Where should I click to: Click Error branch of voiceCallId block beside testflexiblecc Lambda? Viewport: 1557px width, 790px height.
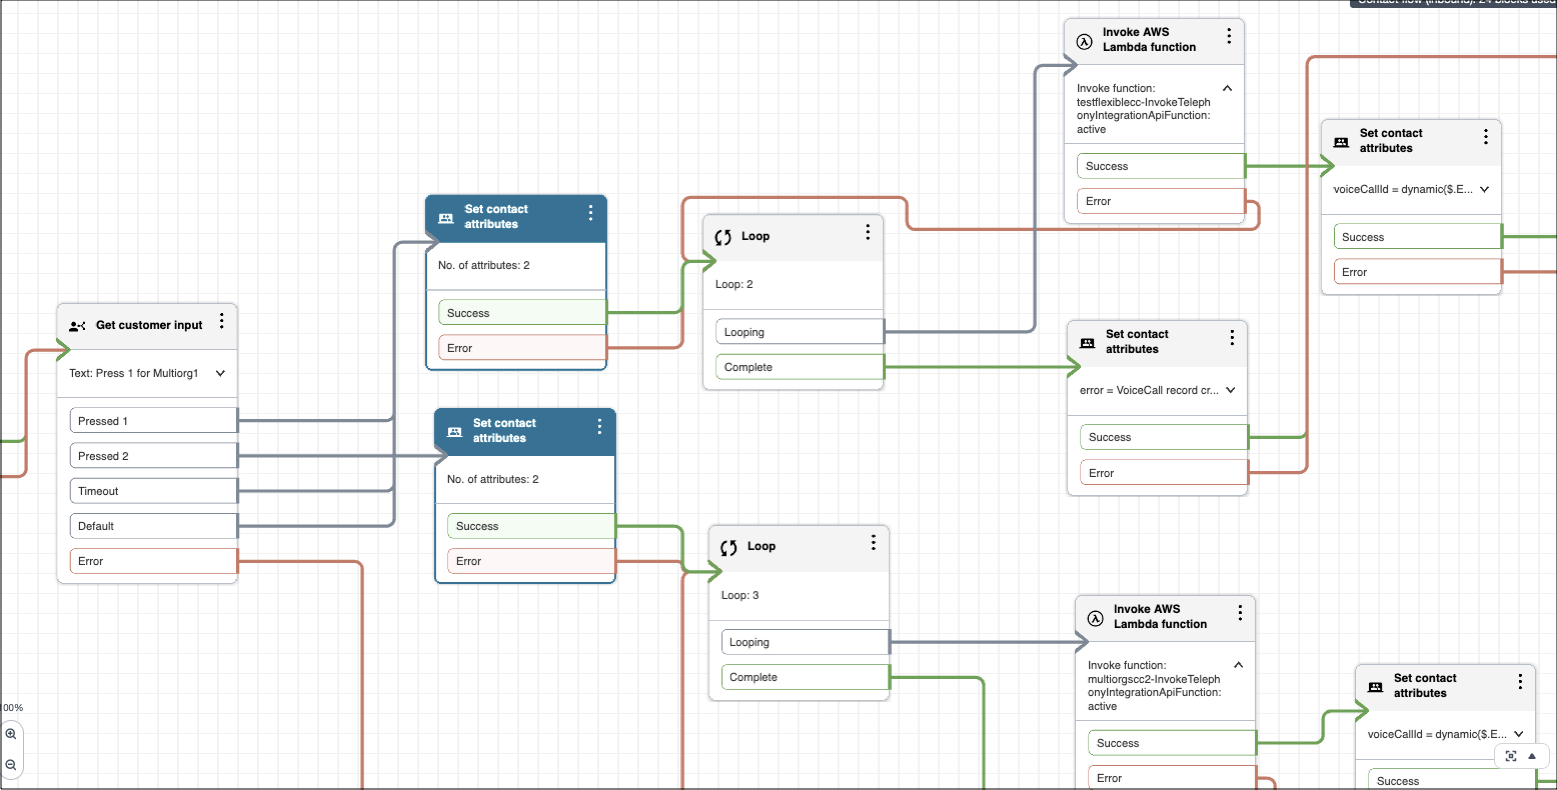point(1418,272)
